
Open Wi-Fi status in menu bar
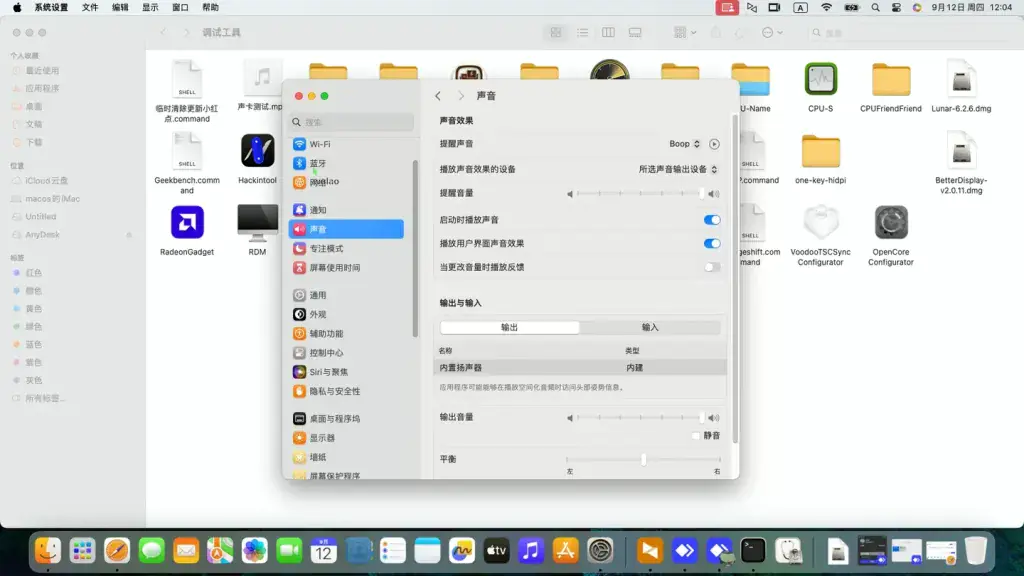(x=826, y=7)
